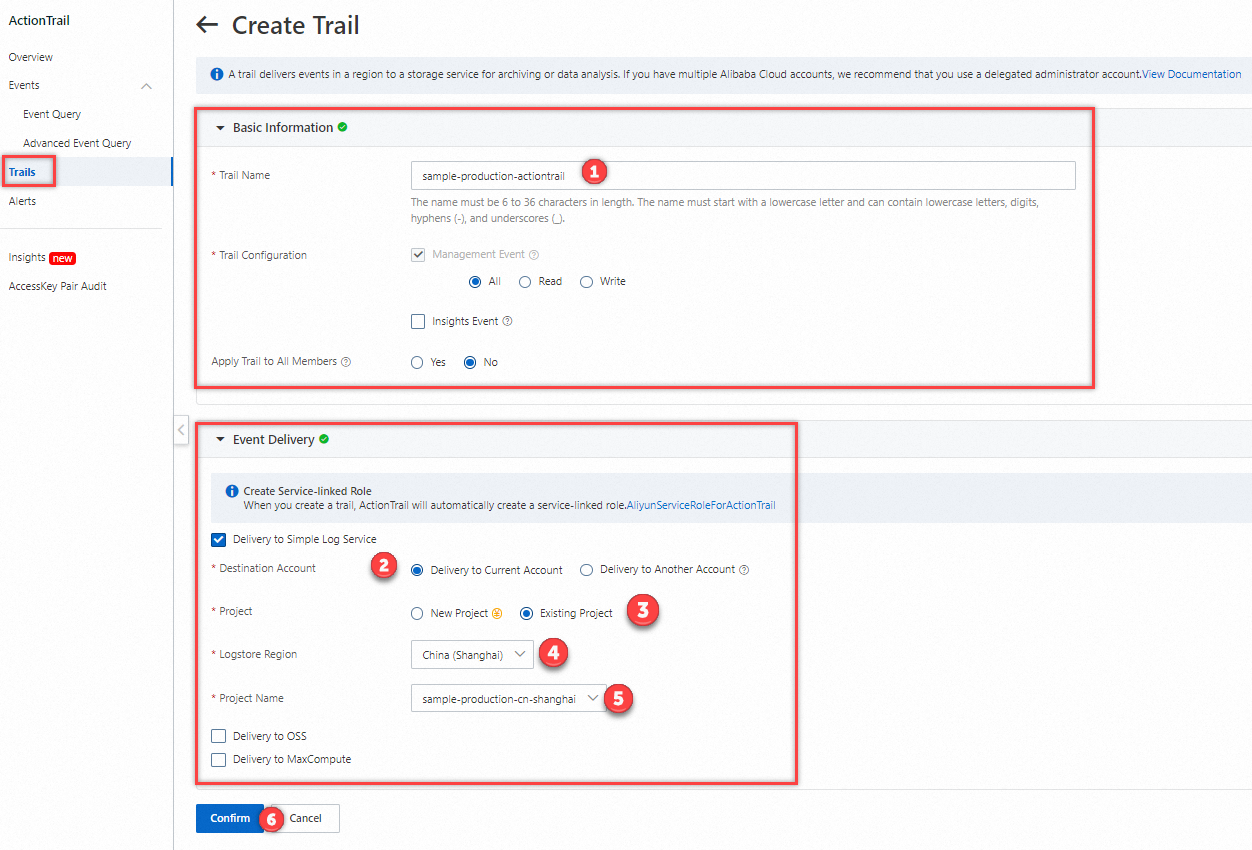Enable the Insights Event checkbox
This screenshot has height=850, width=1252.
pyautogui.click(x=418, y=322)
